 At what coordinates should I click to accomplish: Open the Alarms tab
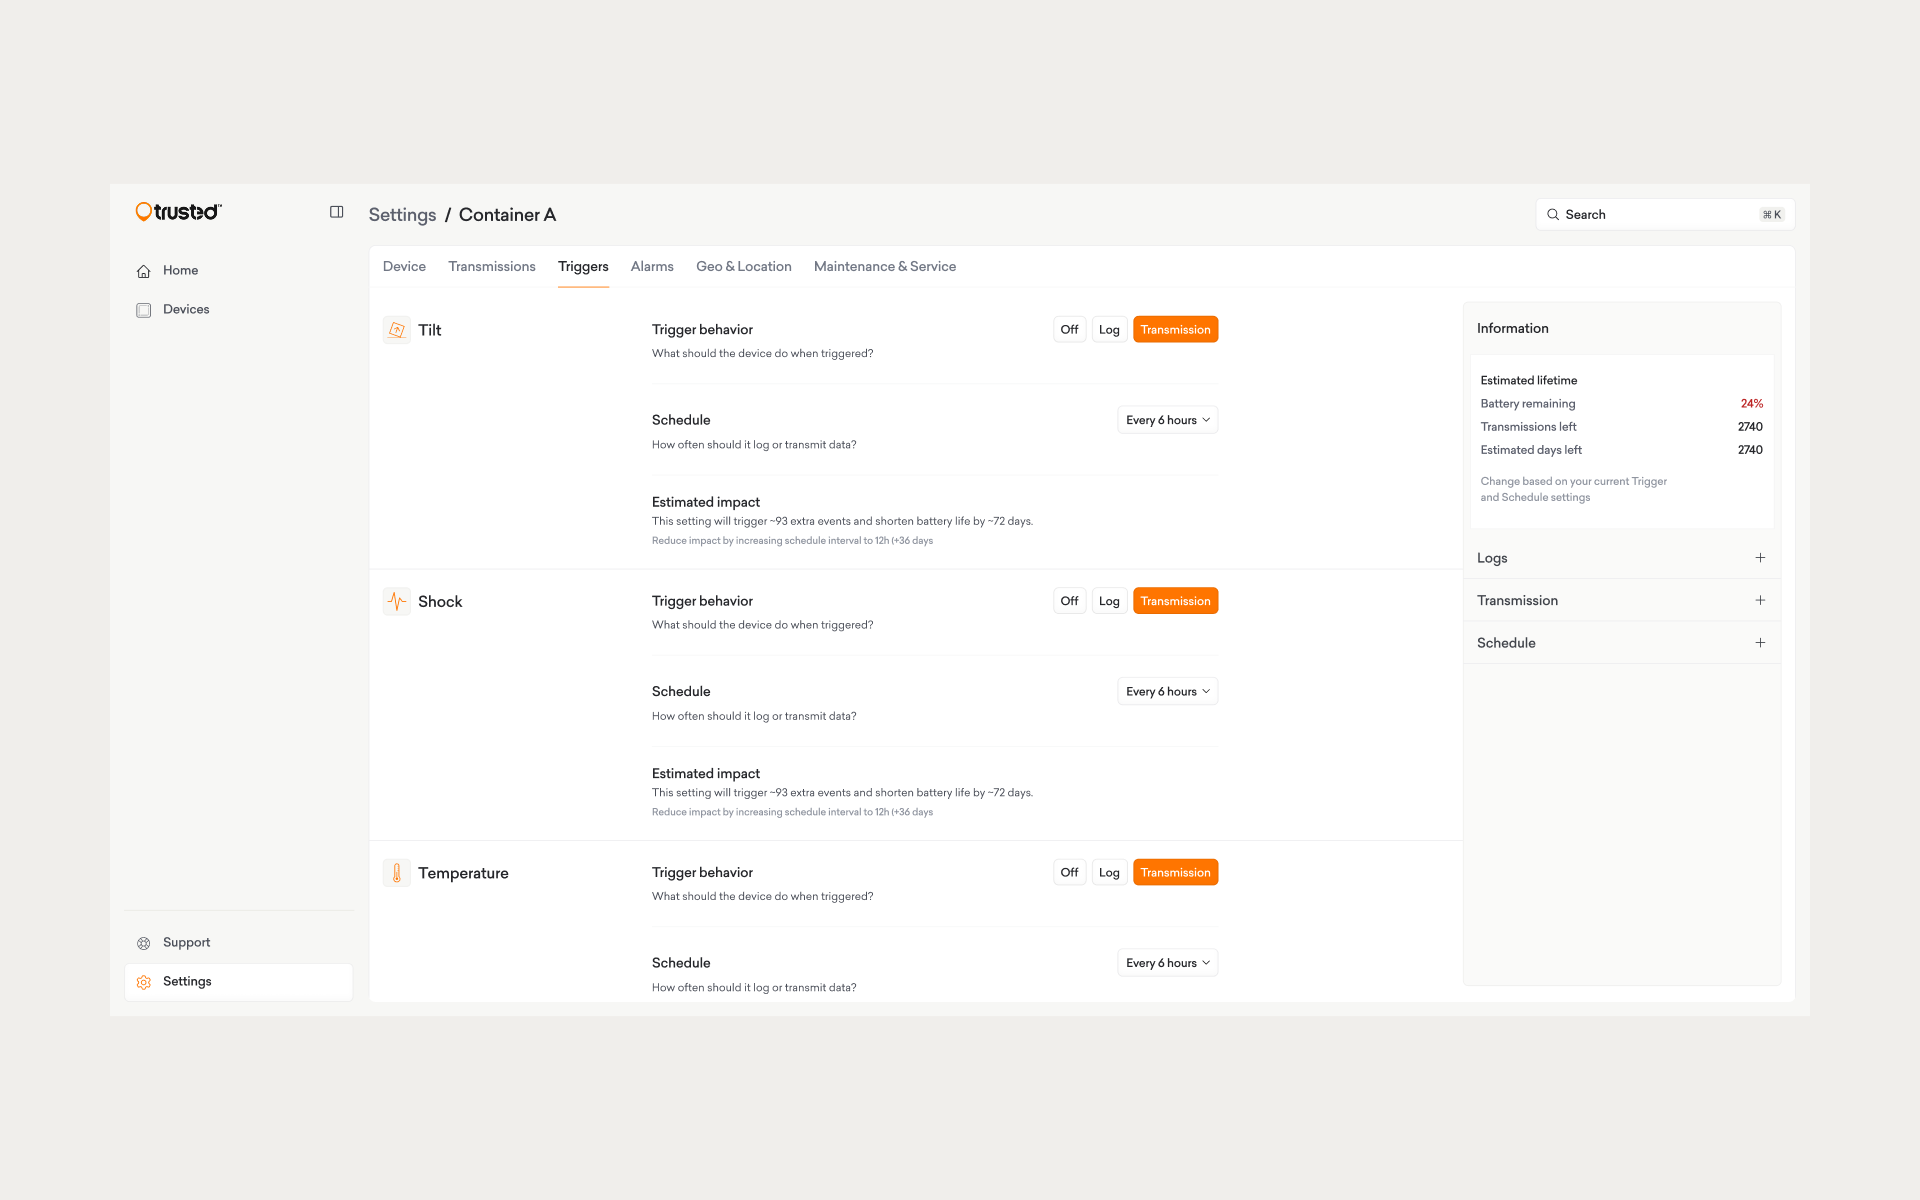pyautogui.click(x=652, y=266)
